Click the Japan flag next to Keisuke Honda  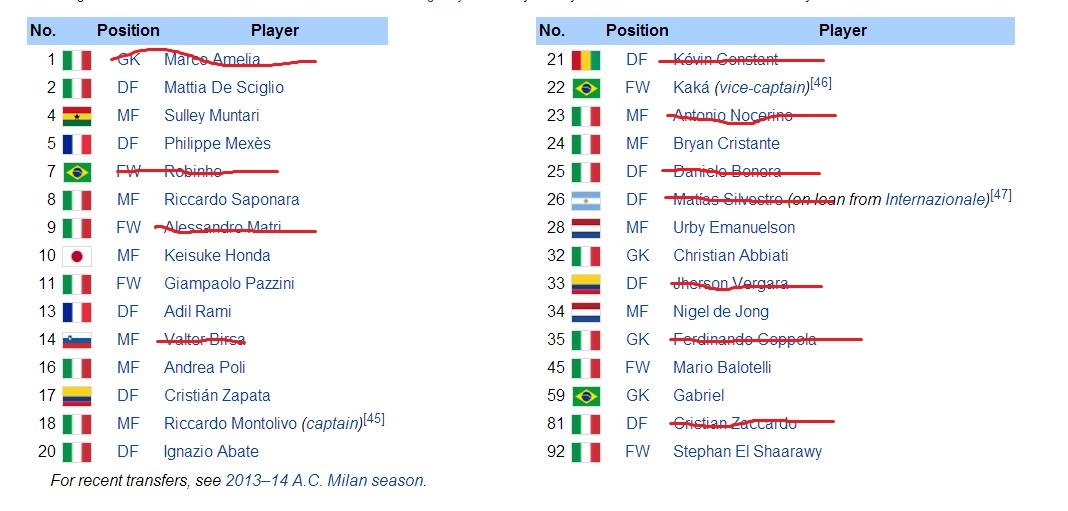click(x=77, y=256)
